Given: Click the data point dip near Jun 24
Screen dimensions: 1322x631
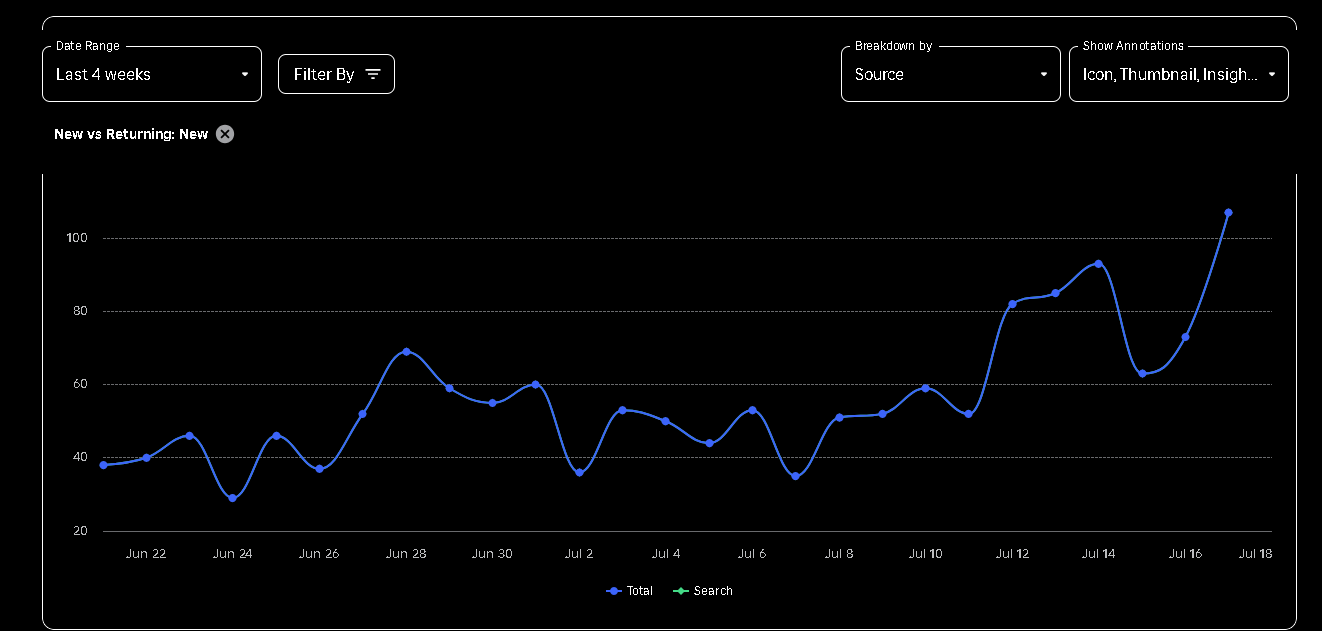Looking at the screenshot, I should click(x=231, y=497).
